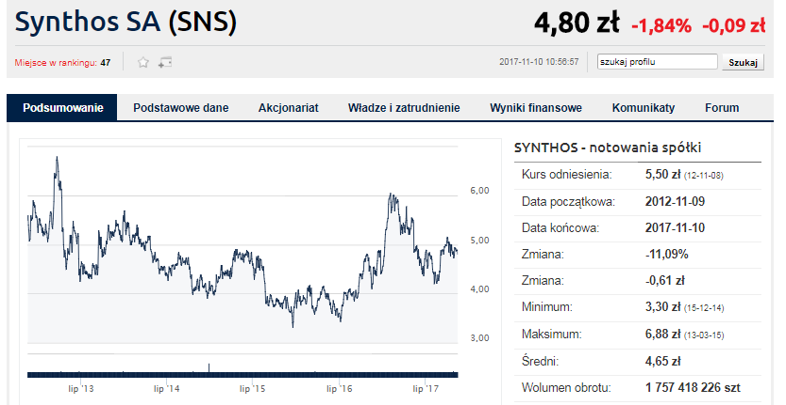Follow the Miejsce w rankingu link
The height and width of the screenshot is (405, 786).
(x=55, y=63)
